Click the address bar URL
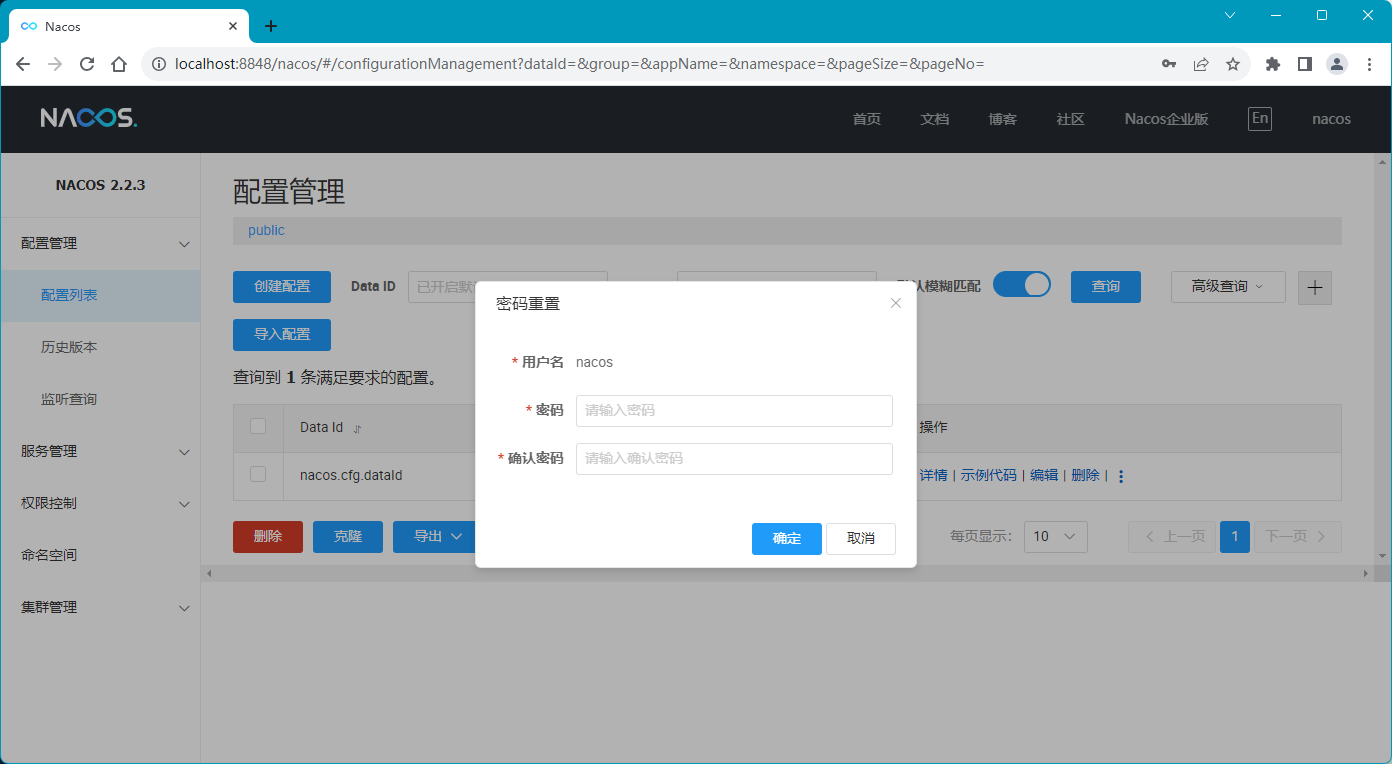This screenshot has width=1392, height=764. coord(580,64)
